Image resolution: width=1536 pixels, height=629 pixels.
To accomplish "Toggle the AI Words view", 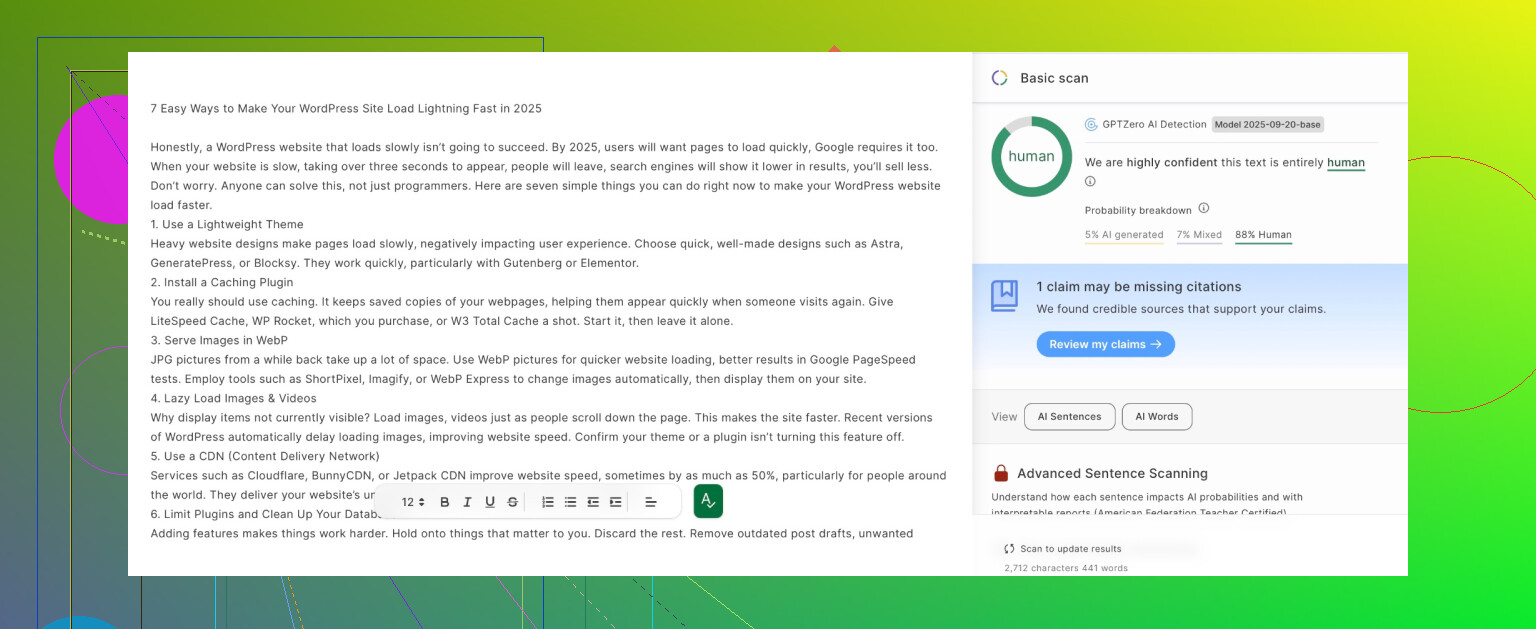I will tap(1156, 417).
